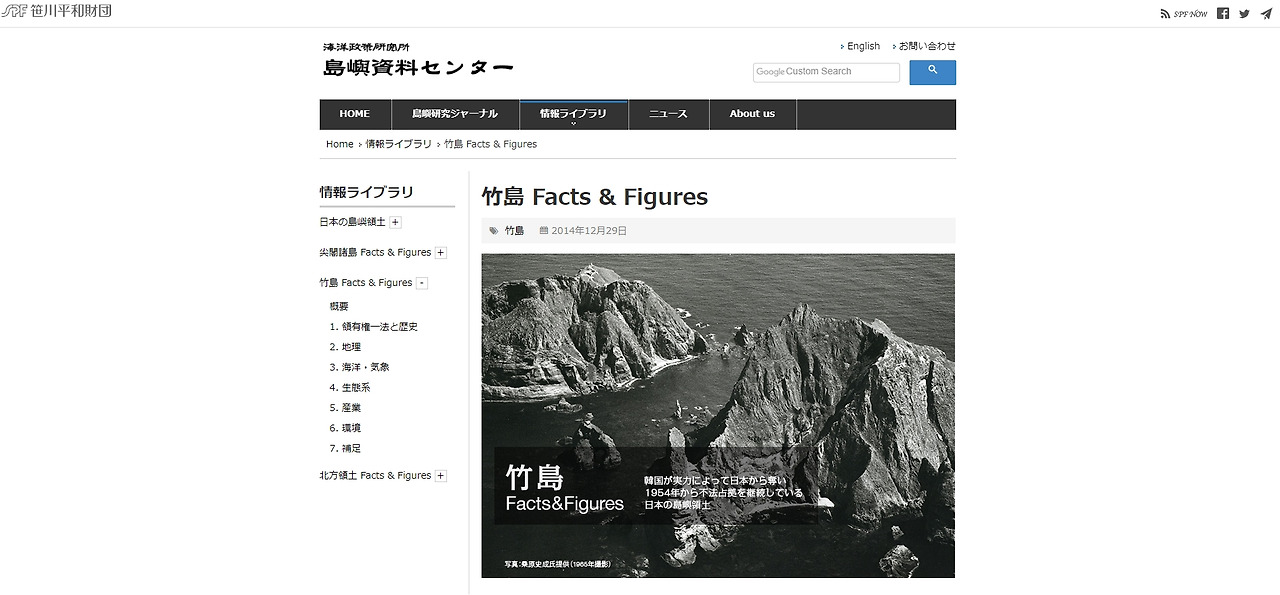Click the 2014年12月29日 date text
1280x595 pixels.
tap(589, 231)
